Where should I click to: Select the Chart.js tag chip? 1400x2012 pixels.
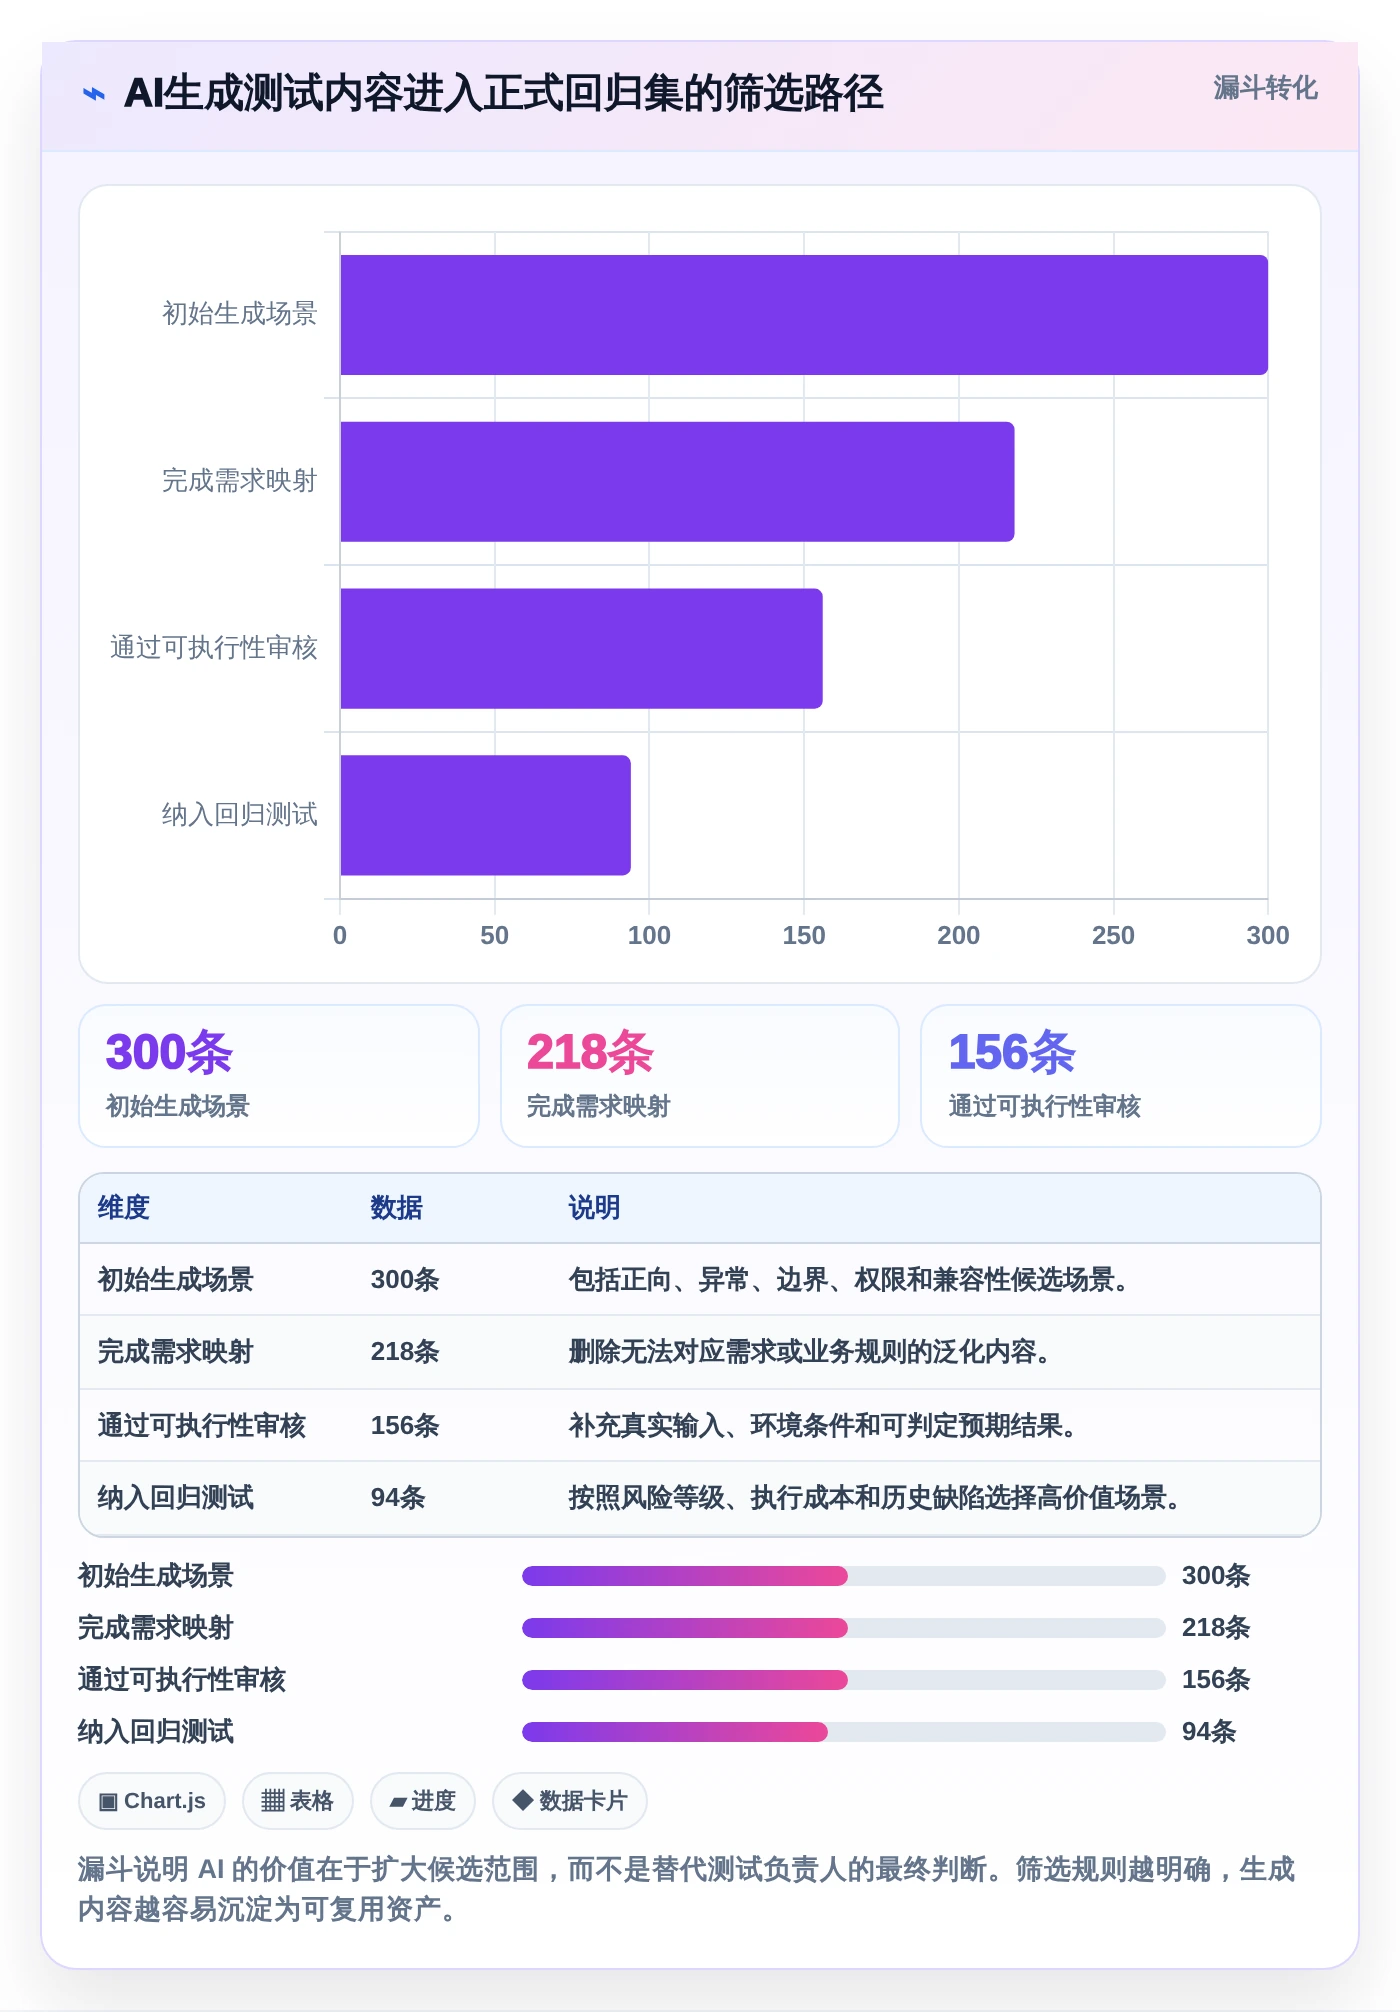(152, 1801)
